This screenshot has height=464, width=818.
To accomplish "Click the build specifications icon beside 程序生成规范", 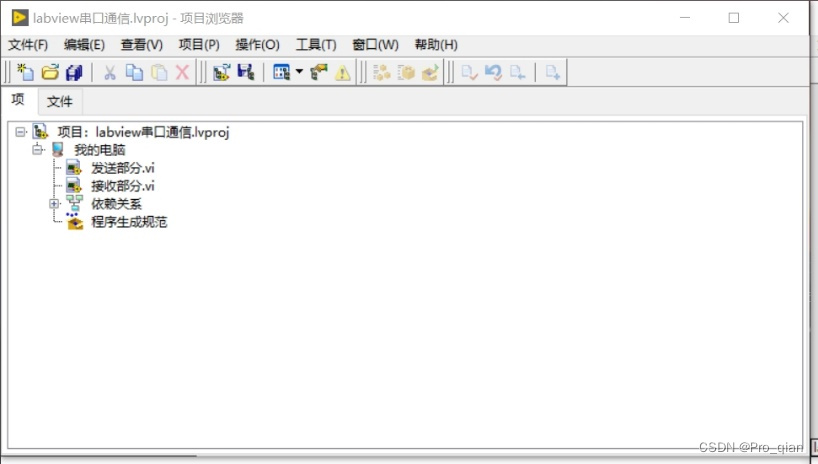I will click(75, 221).
